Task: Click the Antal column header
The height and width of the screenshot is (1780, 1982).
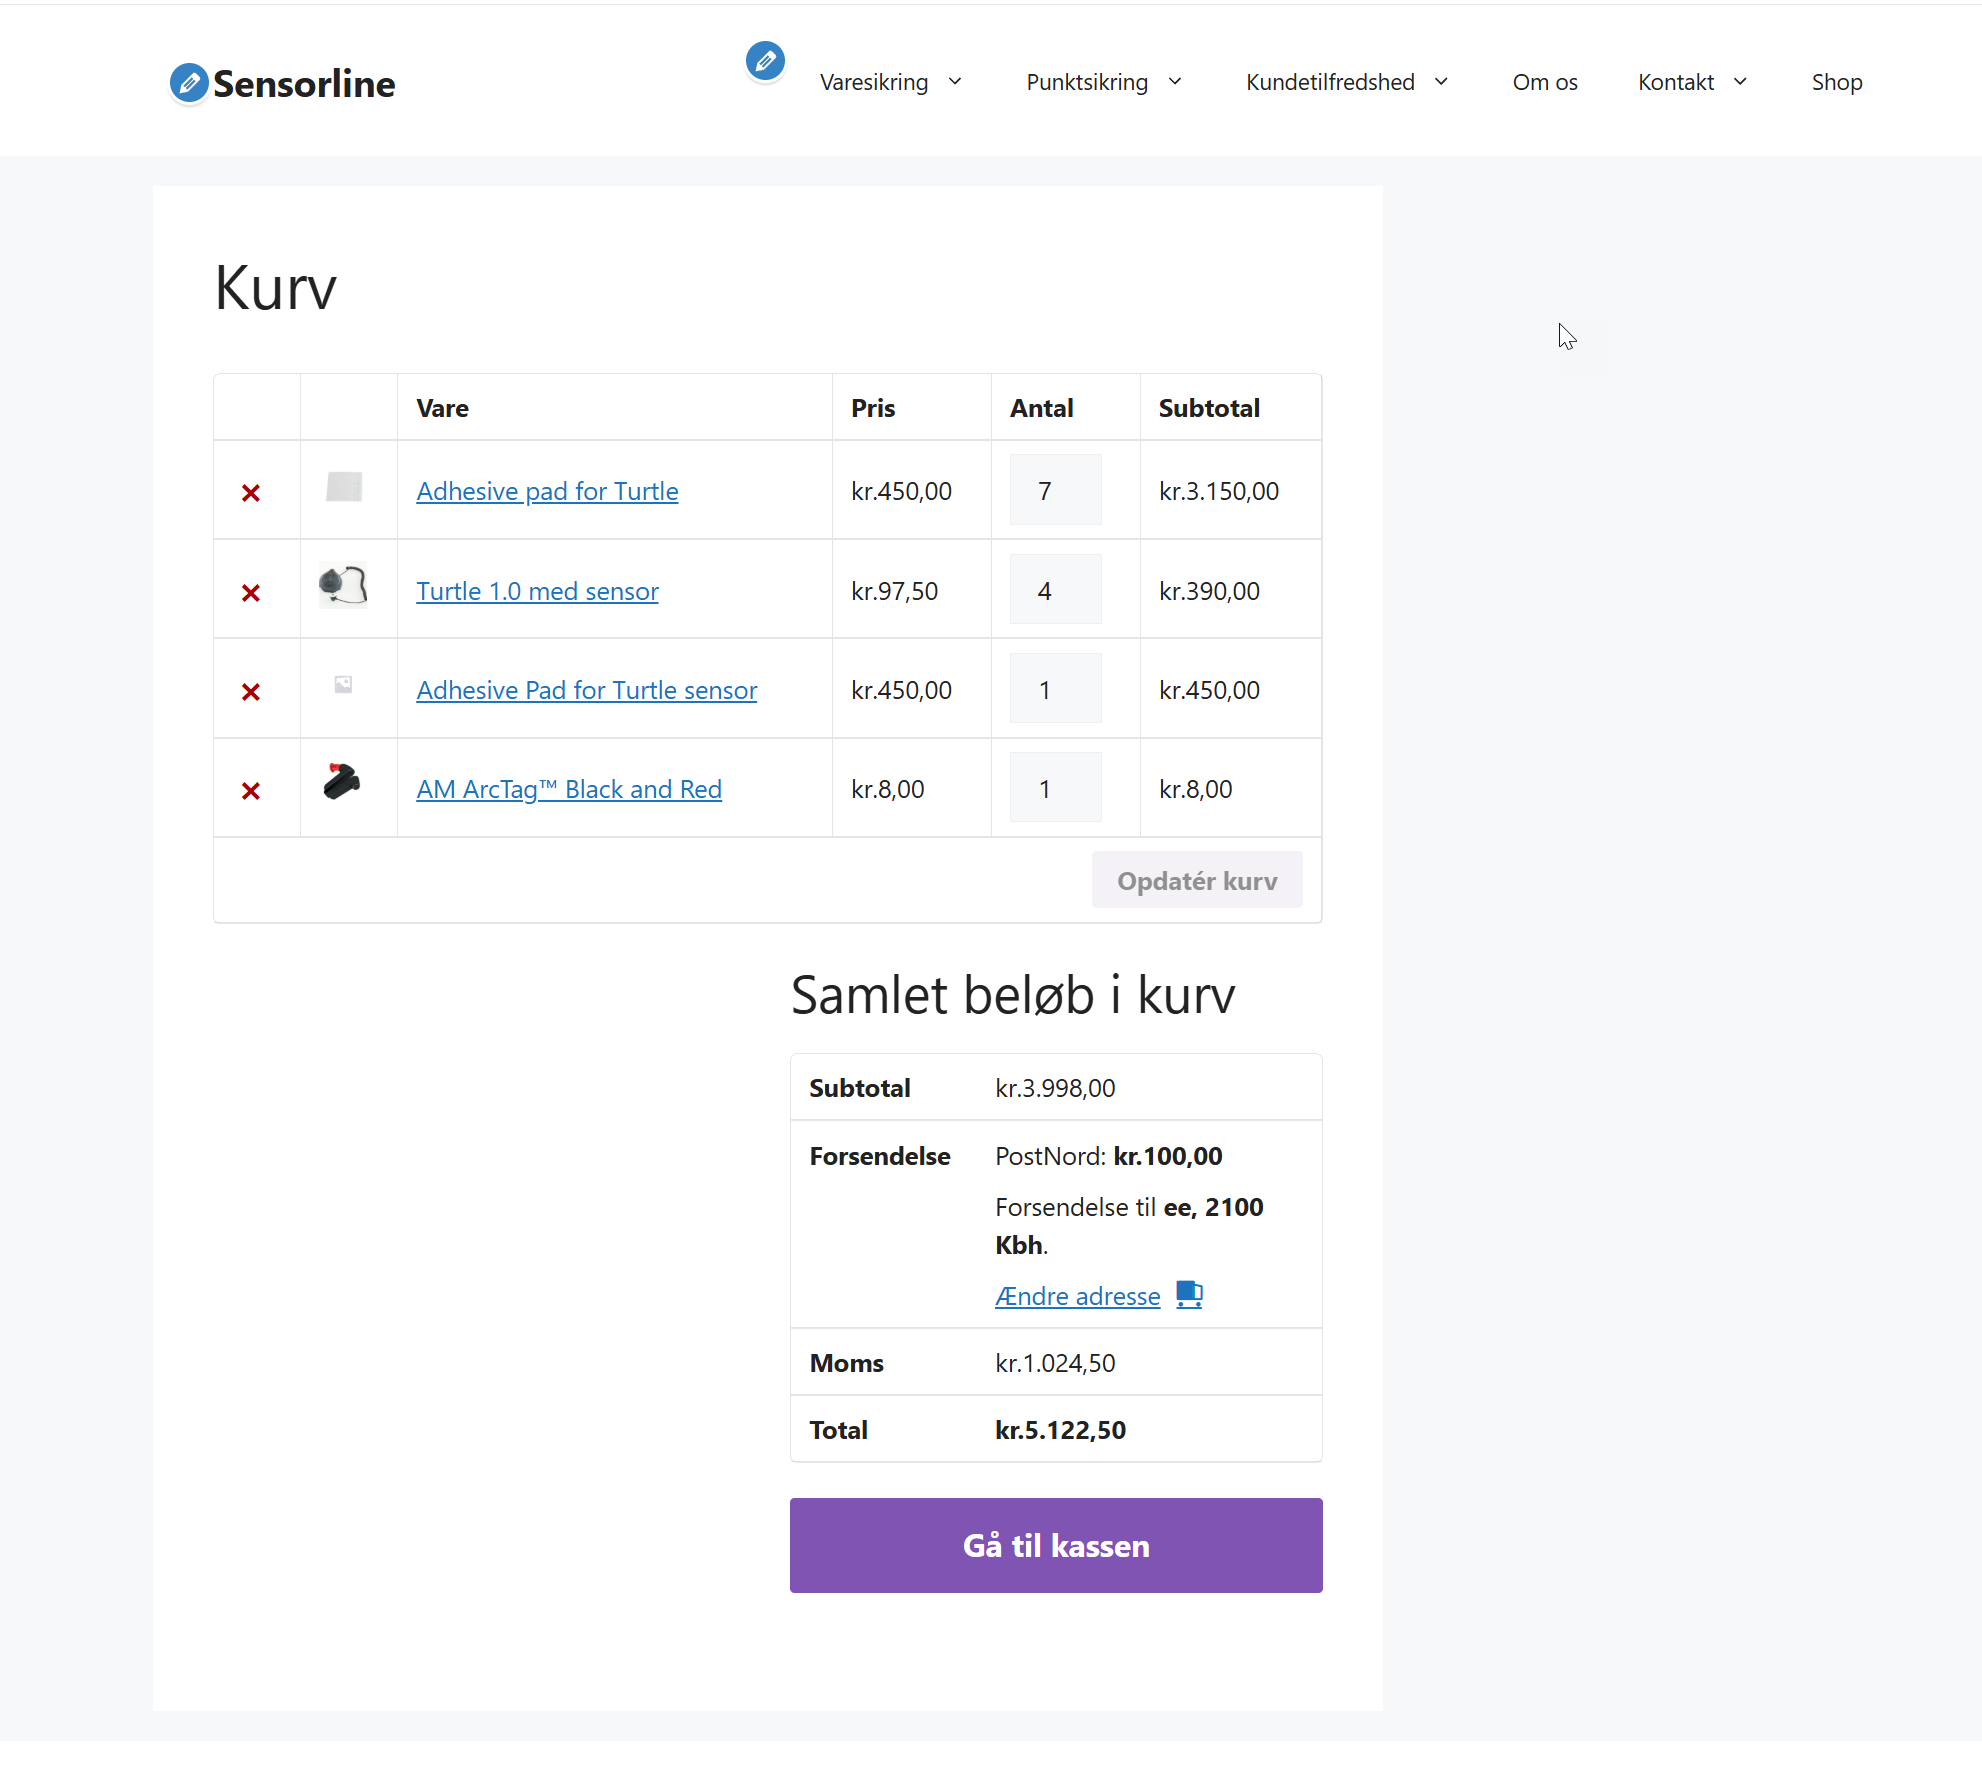Action: click(1041, 408)
